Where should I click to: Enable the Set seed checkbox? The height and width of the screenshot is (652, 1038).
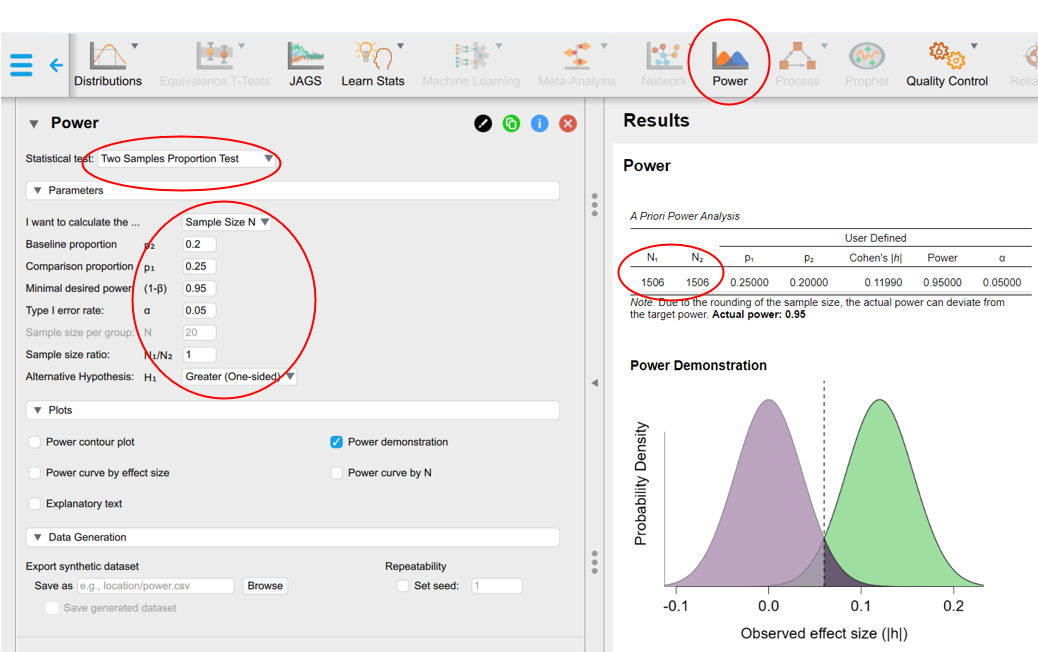tap(402, 586)
